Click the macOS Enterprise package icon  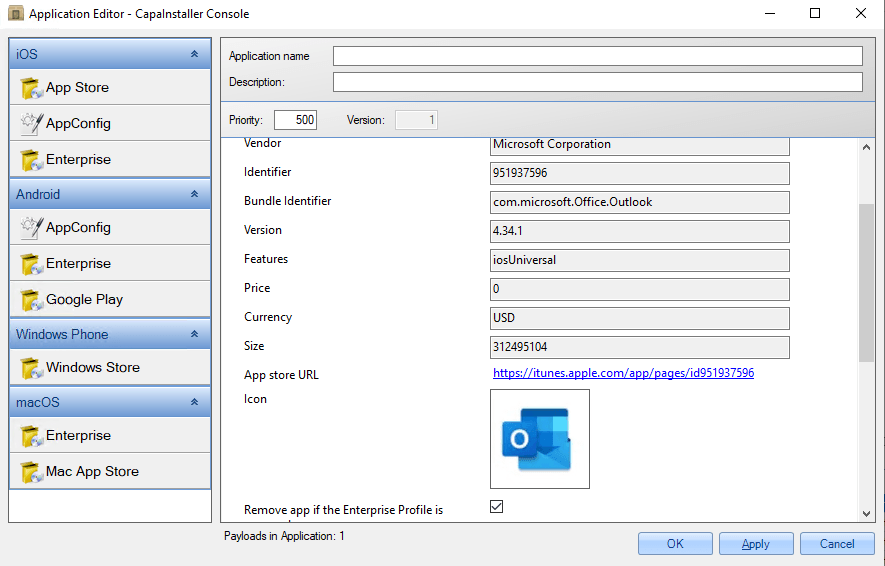(x=31, y=436)
